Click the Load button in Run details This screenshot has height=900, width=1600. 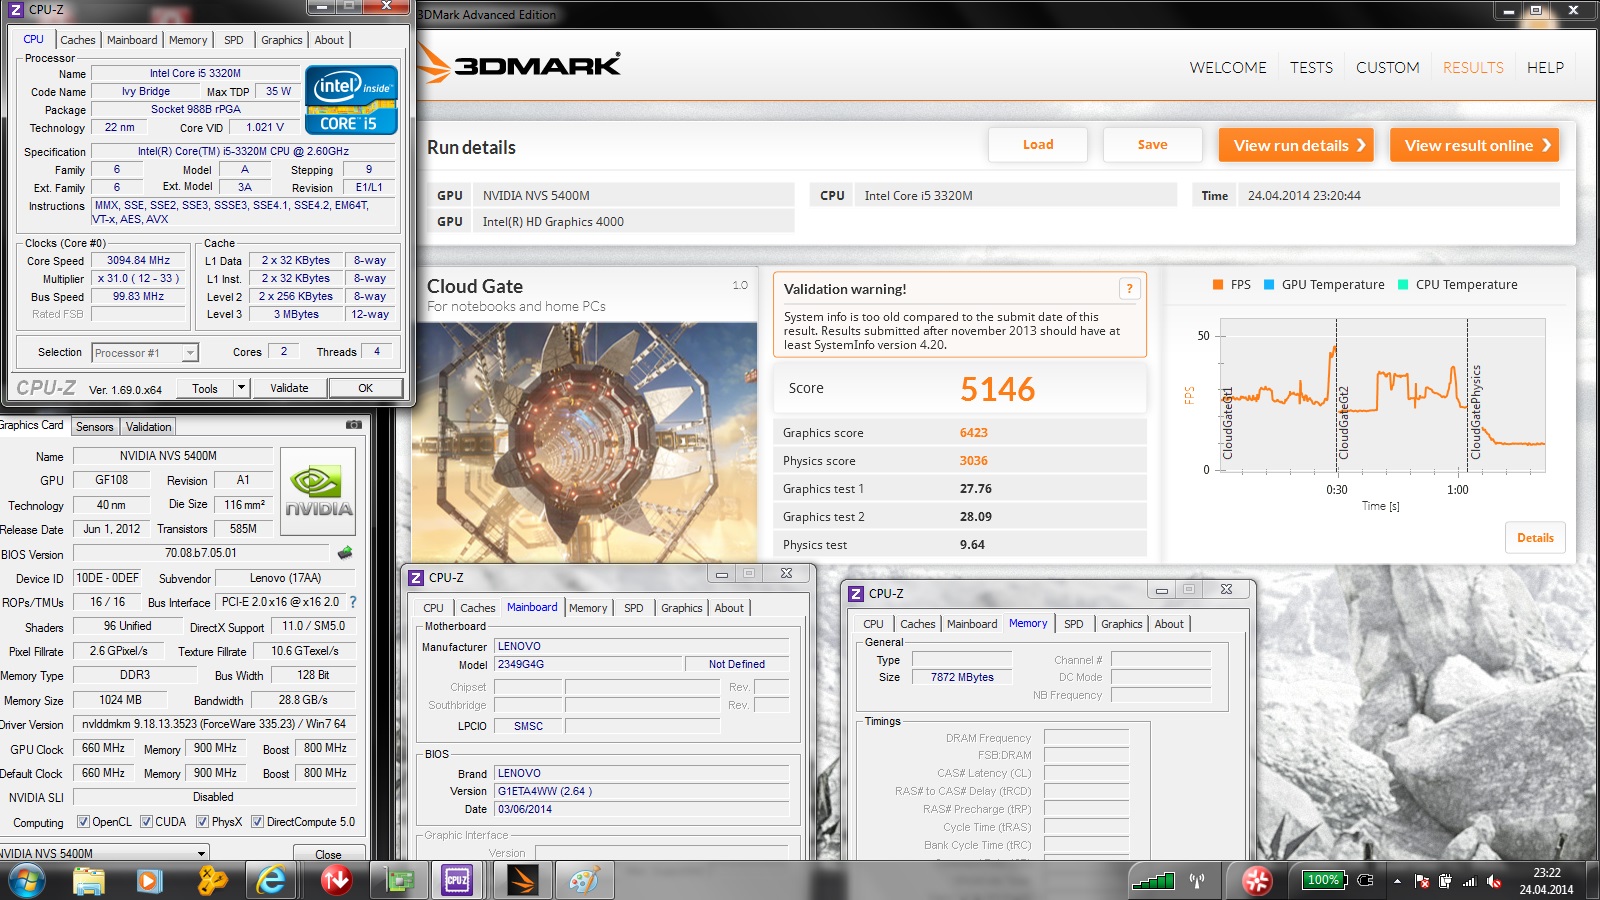pyautogui.click(x=1038, y=145)
